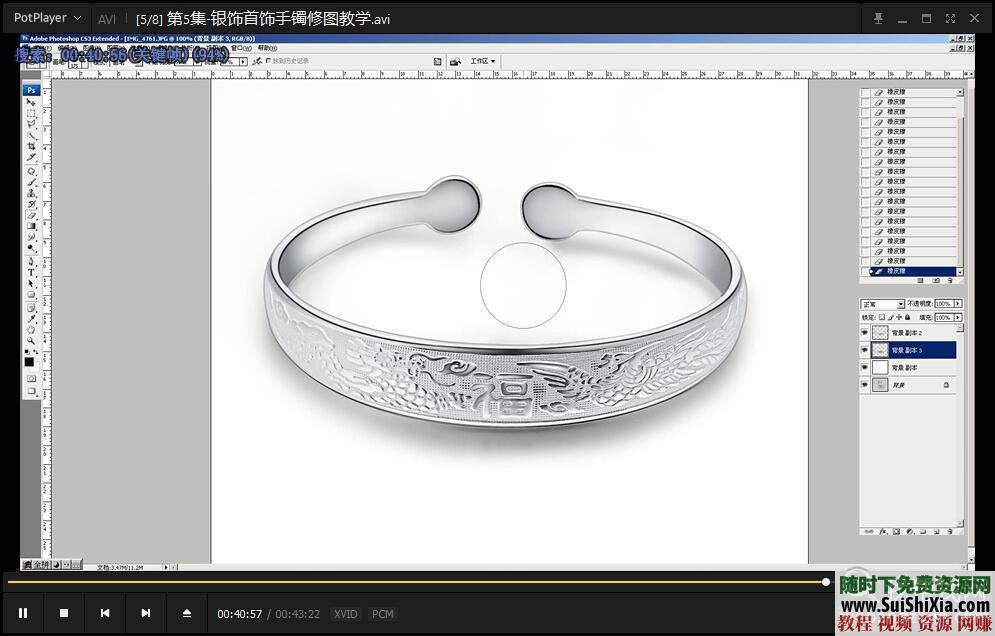
Task: Click the 00:40:57 elapsed time display
Action: [240, 614]
